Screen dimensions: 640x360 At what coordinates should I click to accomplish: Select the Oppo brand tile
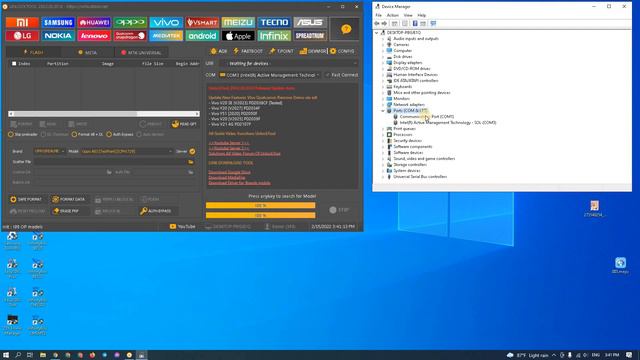pos(130,22)
